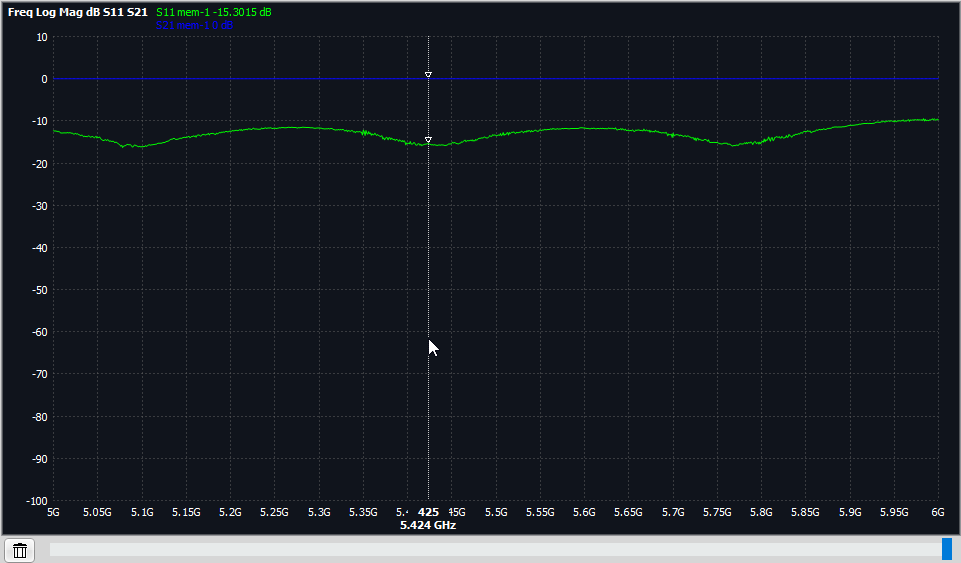Click the horizontal scrollbar track

click(x=495, y=549)
